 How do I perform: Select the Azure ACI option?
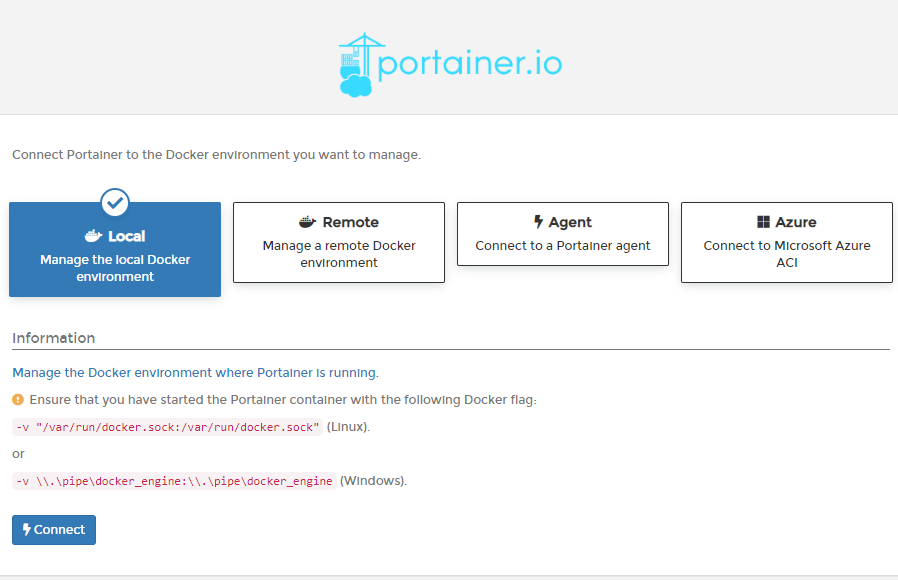[x=787, y=242]
